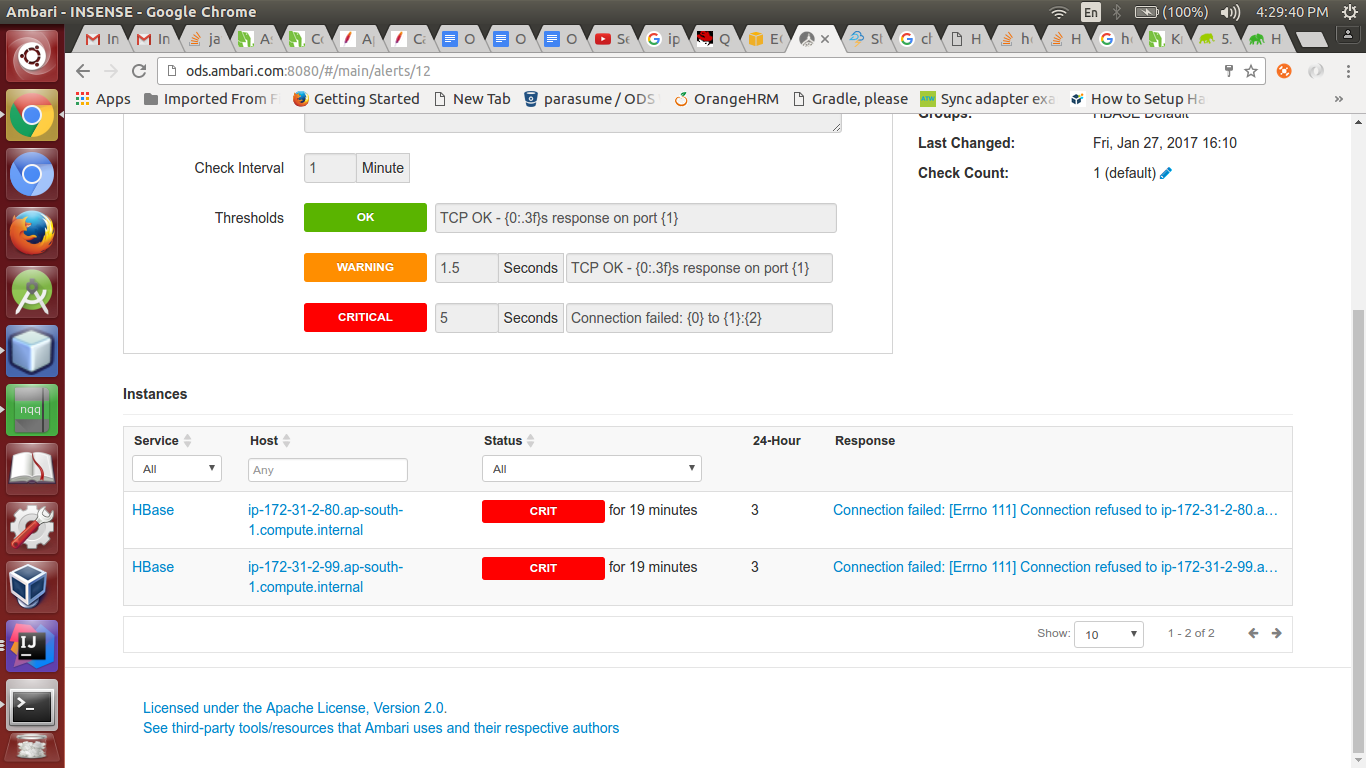Show more bookmarks with the overflow chevron
The image size is (1366, 768).
coord(1339,99)
